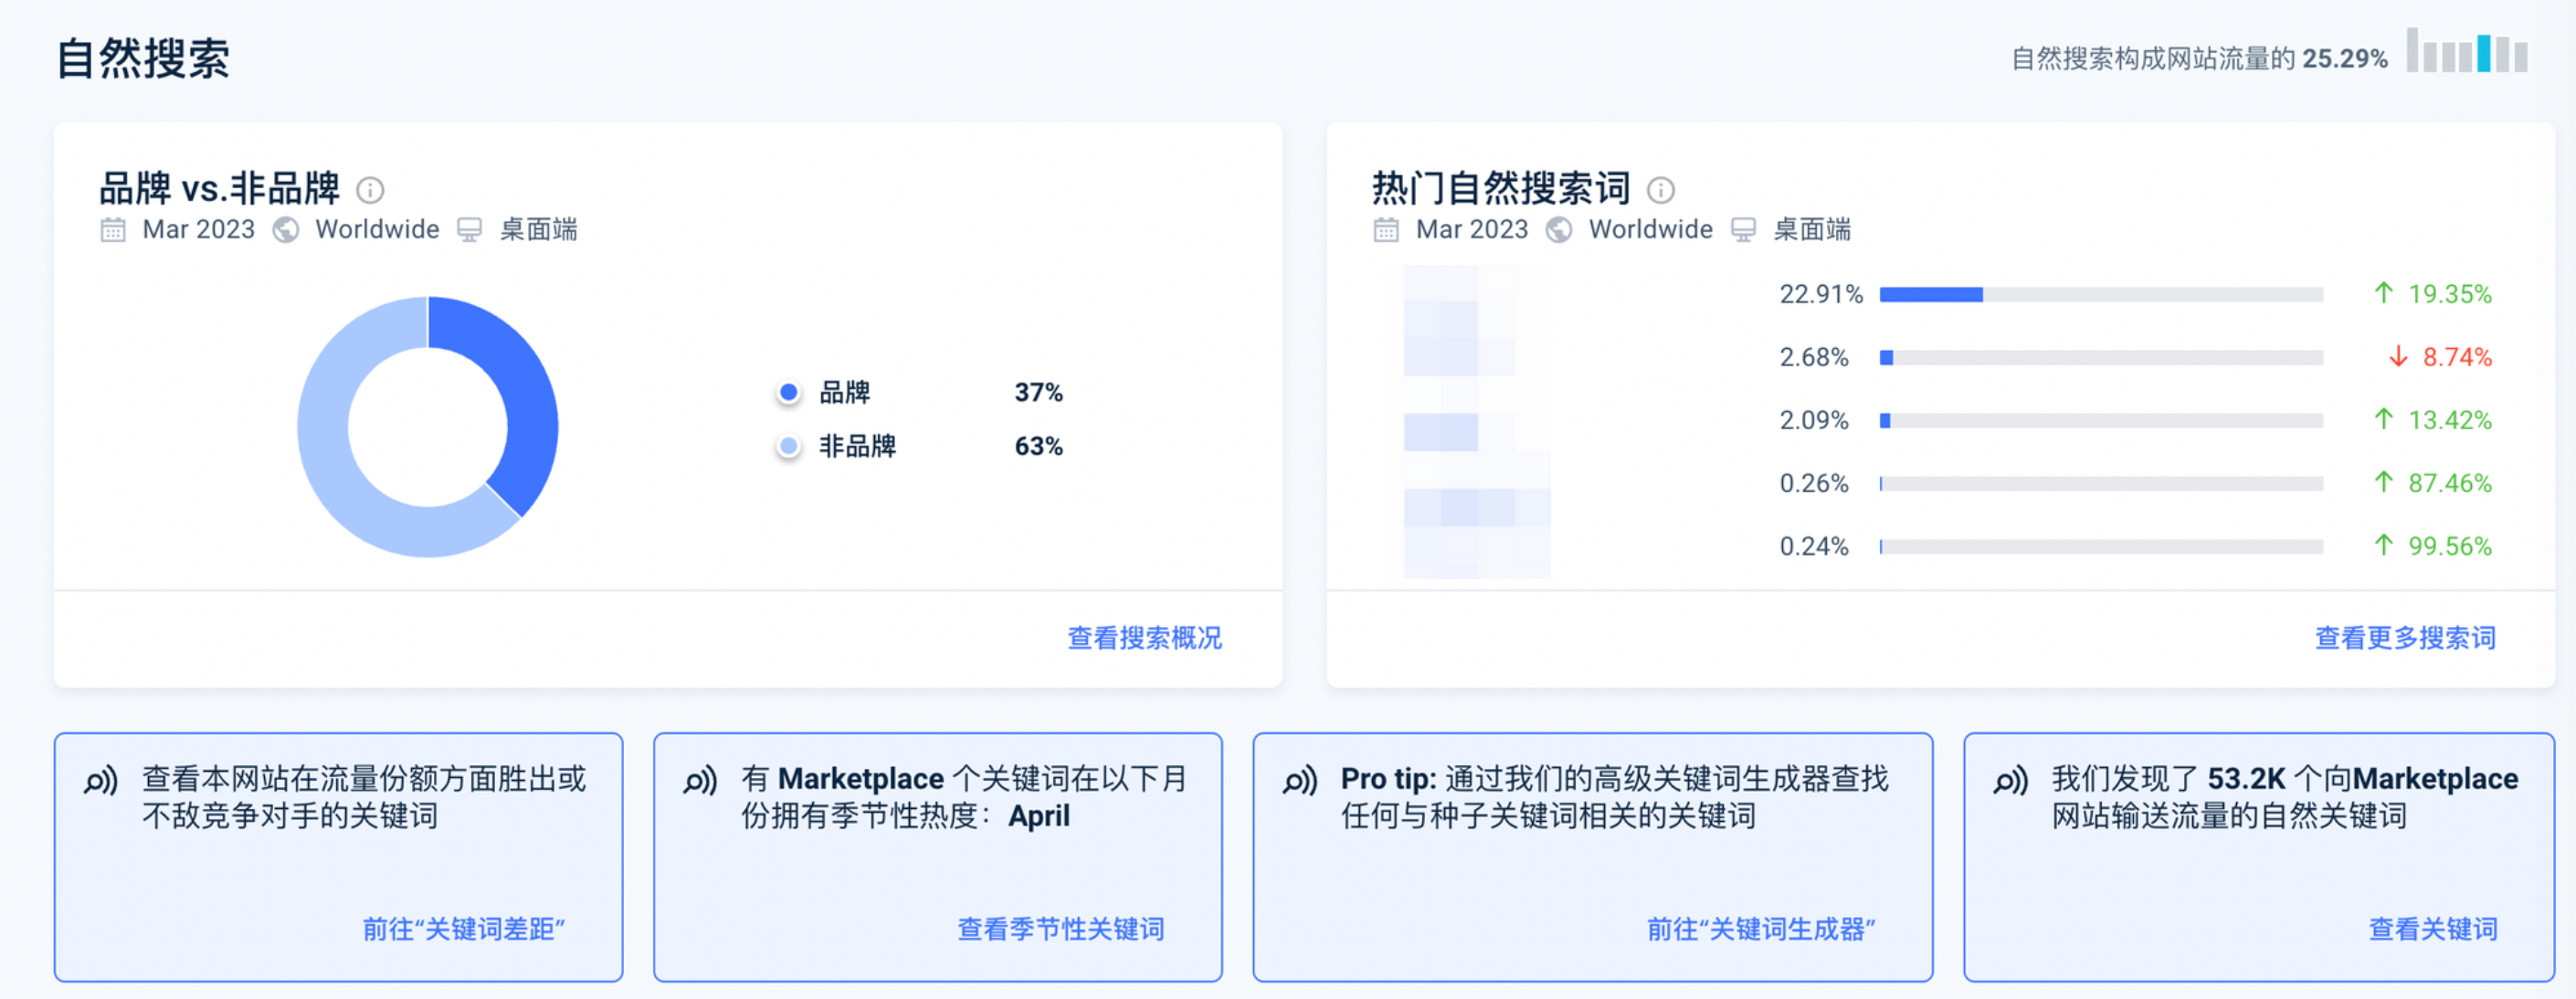Click info icon beside 热门自然搜索词 title

click(1661, 190)
